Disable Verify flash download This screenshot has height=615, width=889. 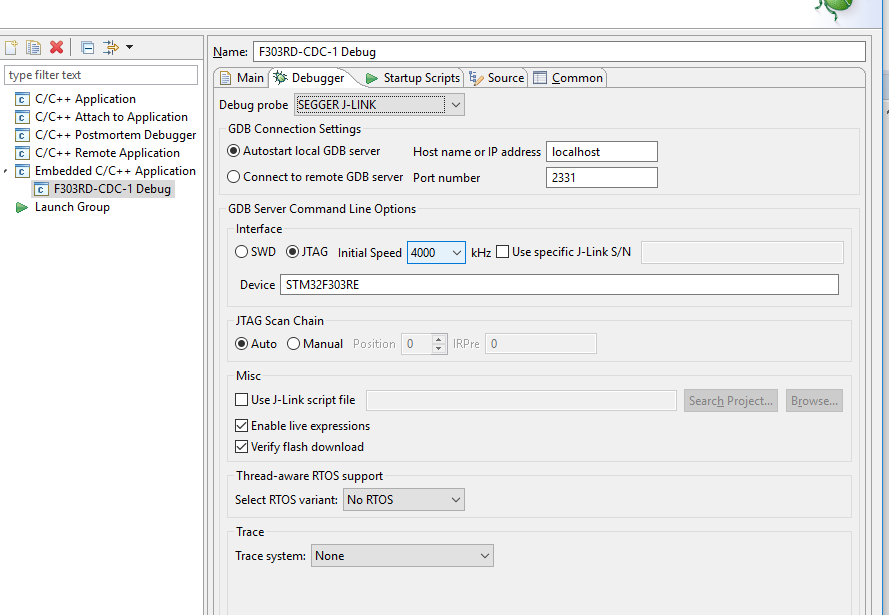[x=241, y=446]
